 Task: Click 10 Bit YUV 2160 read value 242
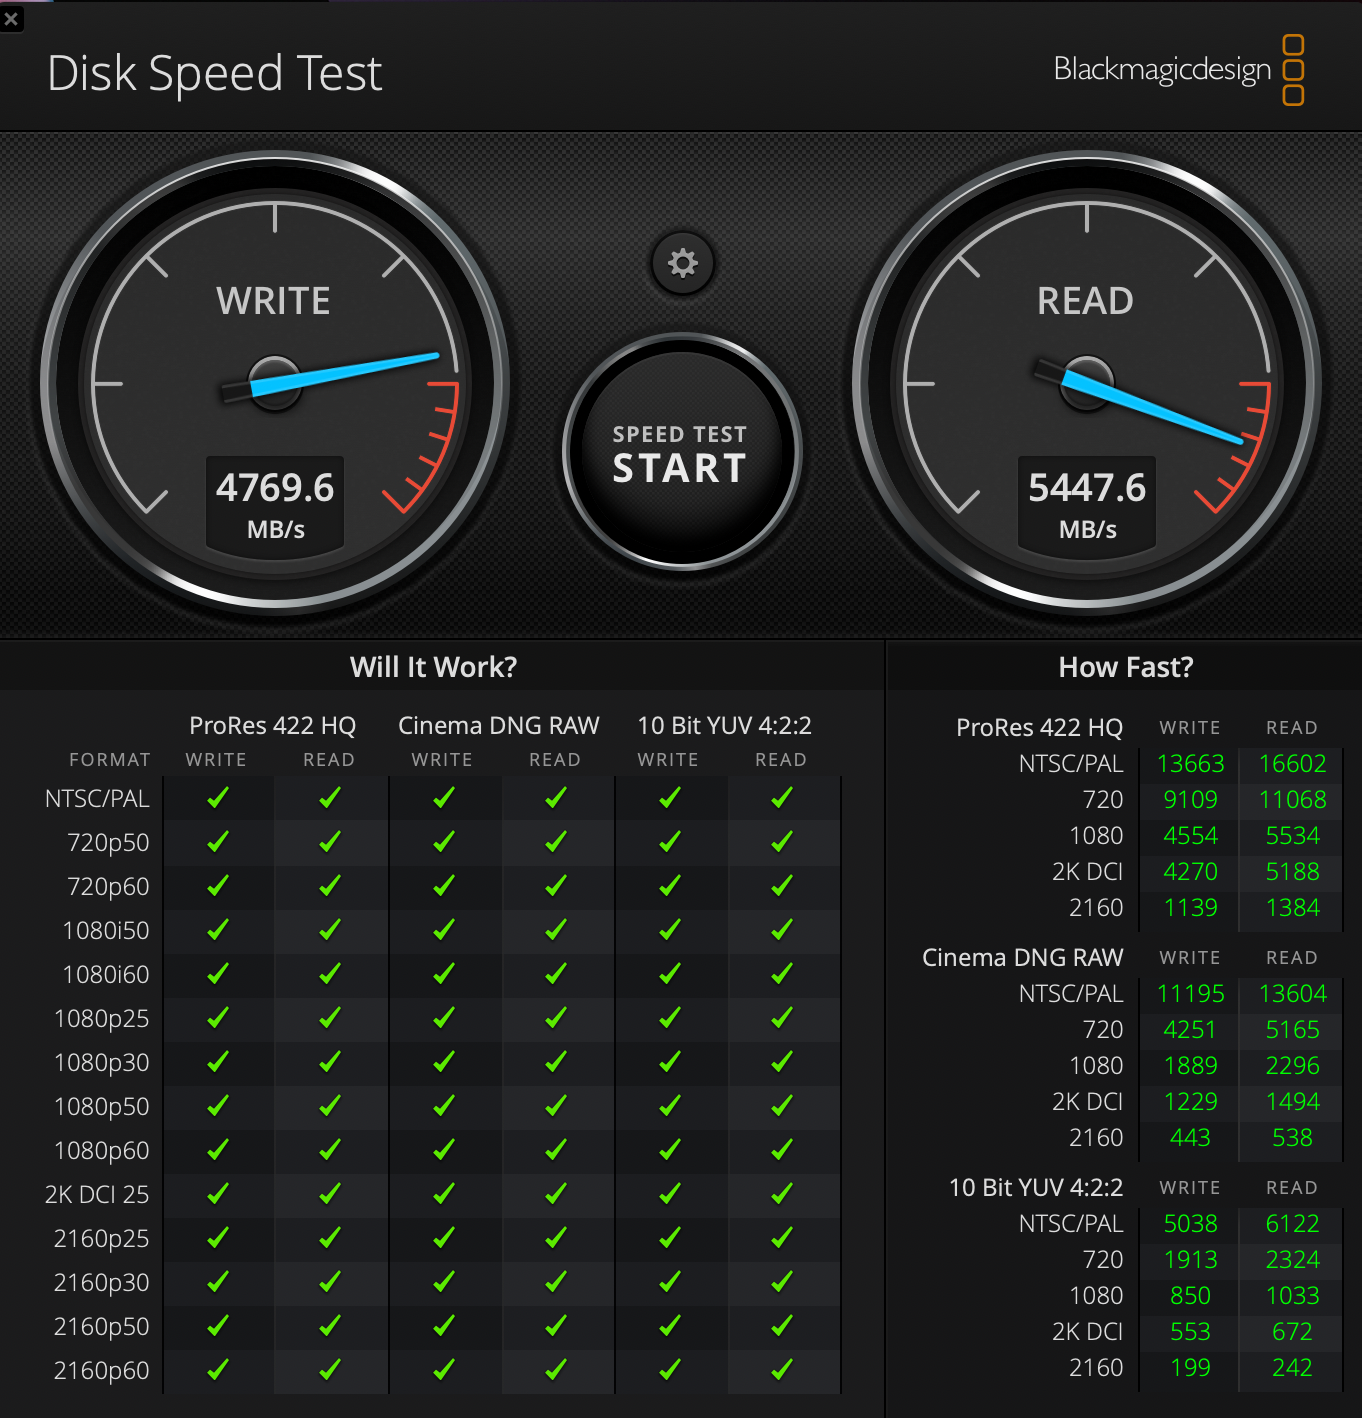coord(1292,1368)
